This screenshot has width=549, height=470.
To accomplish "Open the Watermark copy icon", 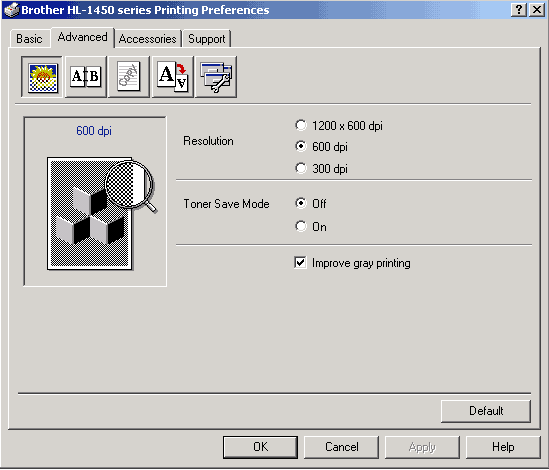I will coord(129,77).
